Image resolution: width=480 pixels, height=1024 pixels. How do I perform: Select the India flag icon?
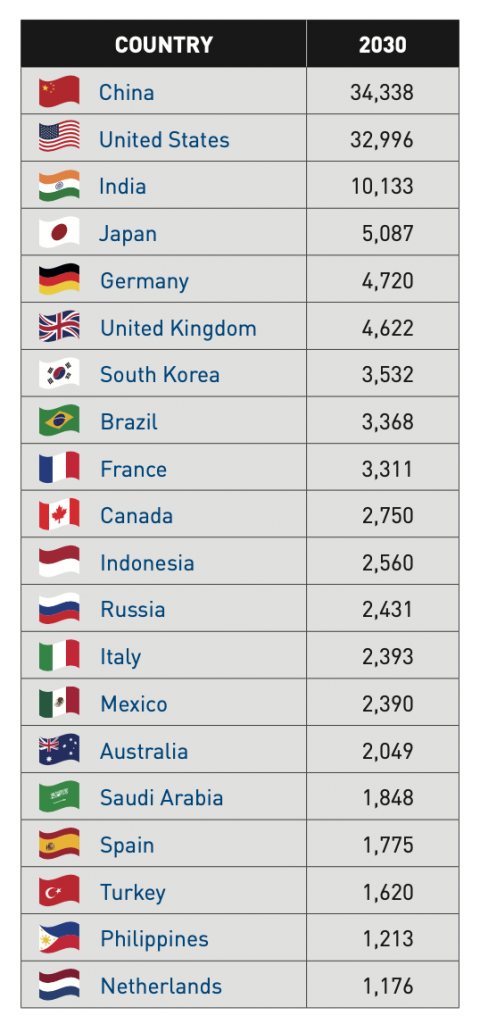coord(59,185)
